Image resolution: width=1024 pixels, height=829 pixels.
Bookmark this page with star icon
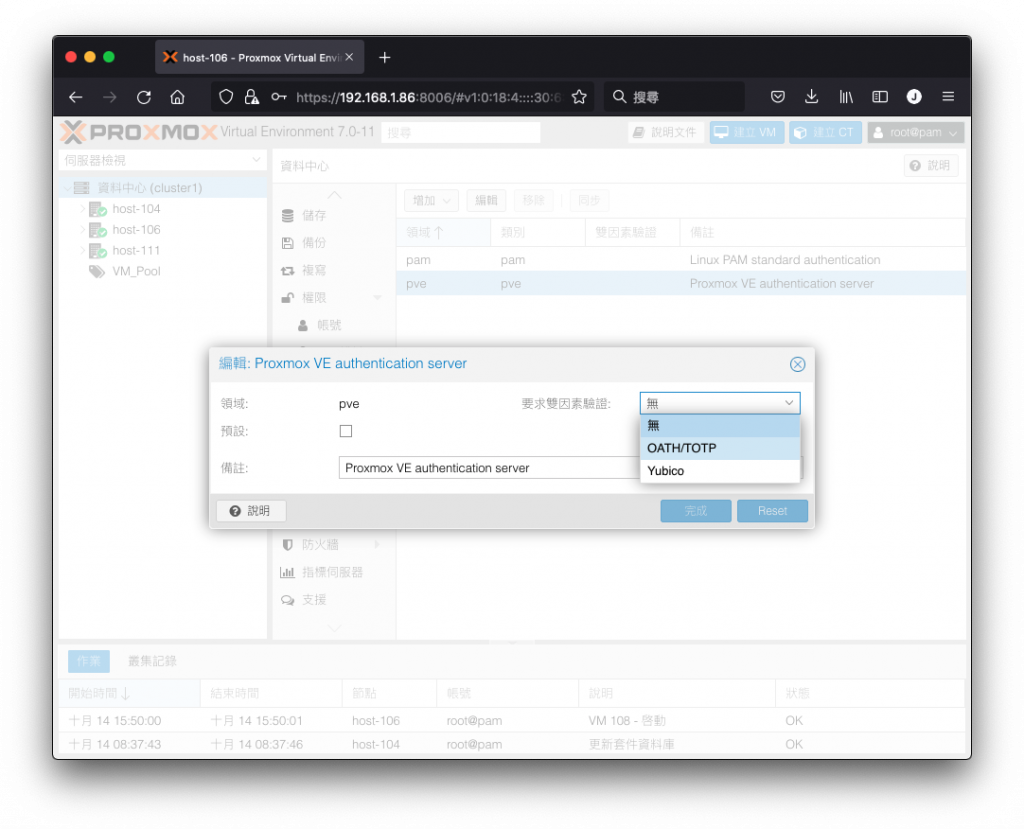click(579, 97)
